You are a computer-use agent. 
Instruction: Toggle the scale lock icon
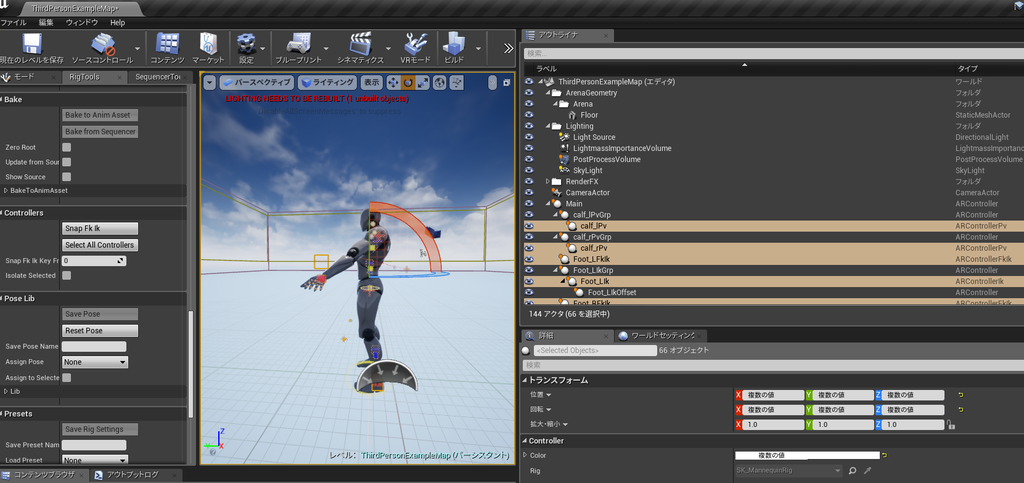pos(951,424)
